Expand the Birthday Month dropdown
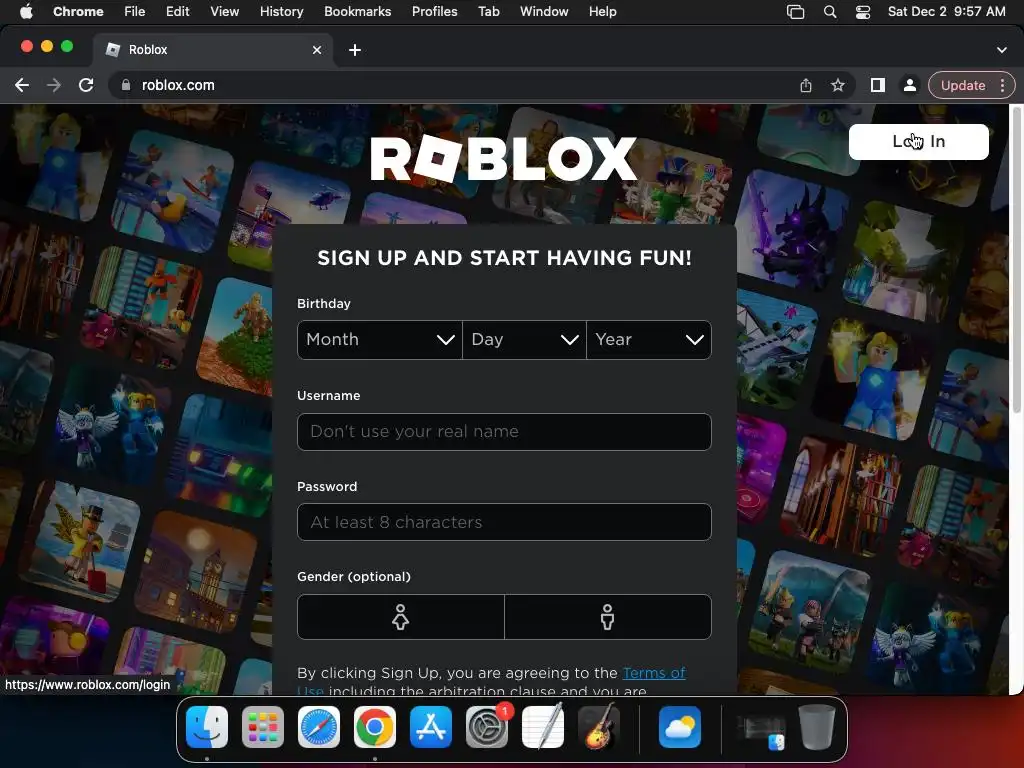Image resolution: width=1024 pixels, height=768 pixels. point(379,340)
